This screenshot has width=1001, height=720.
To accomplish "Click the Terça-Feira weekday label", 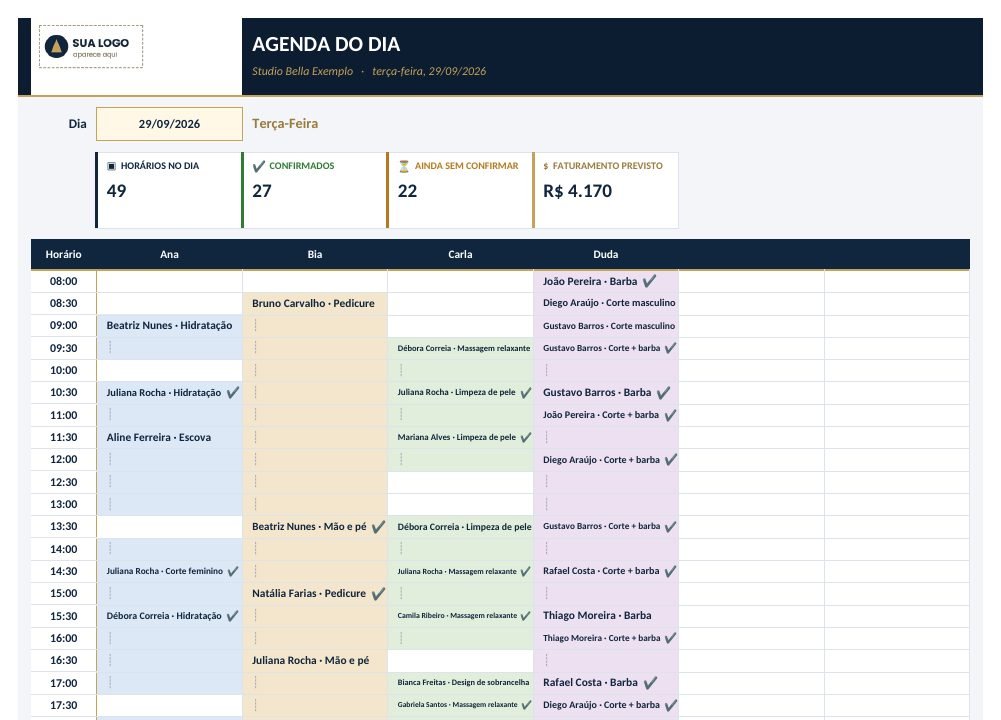I will (x=285, y=124).
